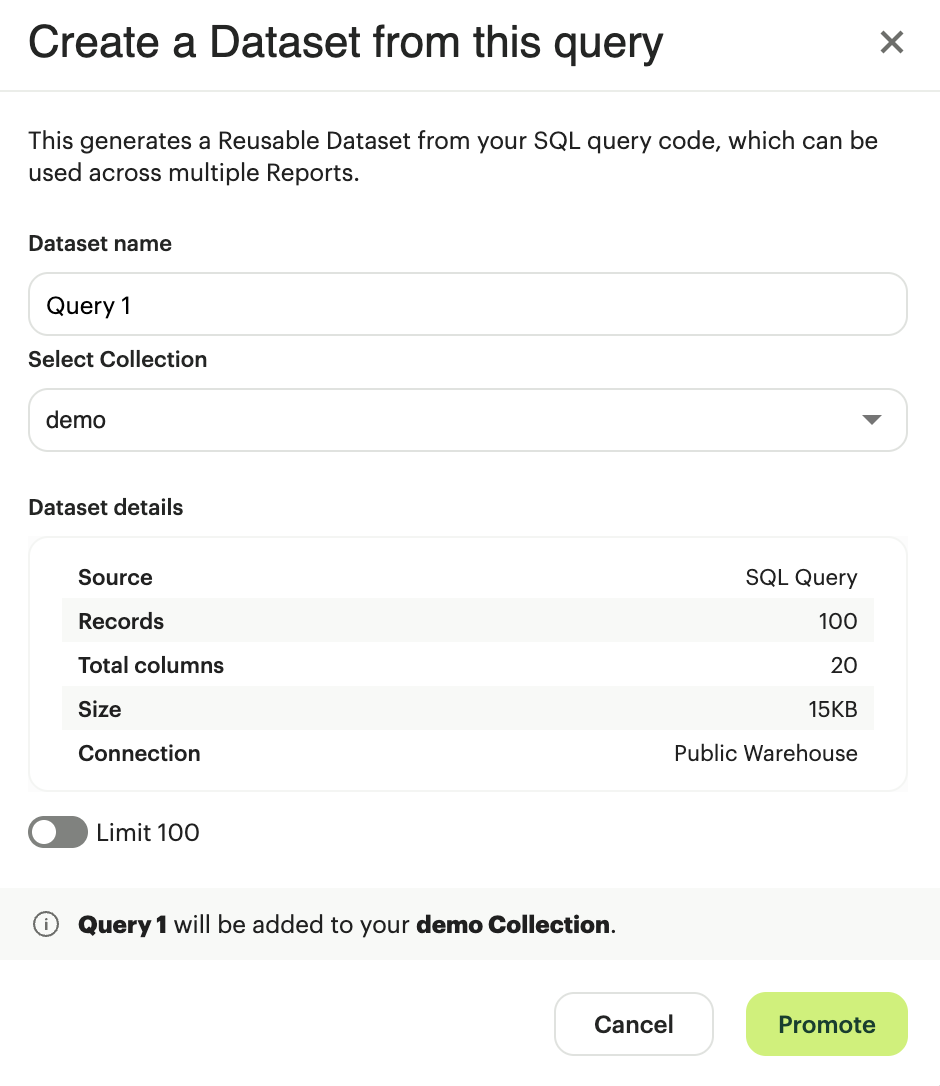Click the dropdown arrow in the collection field
940x1086 pixels.
872,420
